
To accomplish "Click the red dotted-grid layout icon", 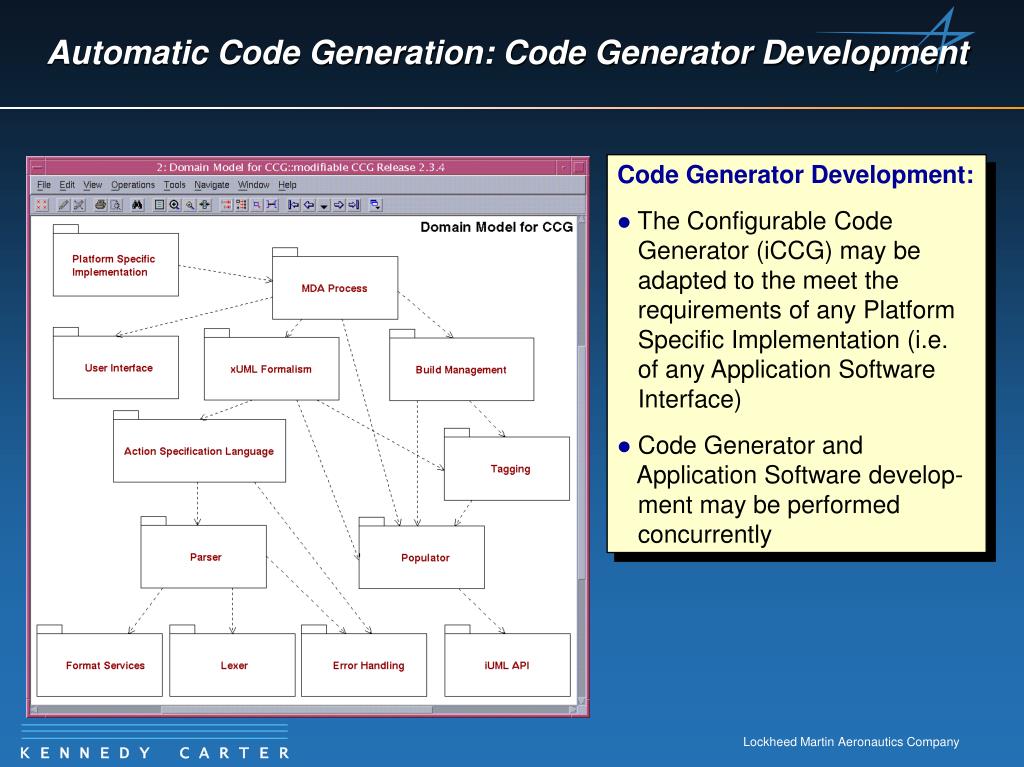I will pyautogui.click(x=242, y=204).
